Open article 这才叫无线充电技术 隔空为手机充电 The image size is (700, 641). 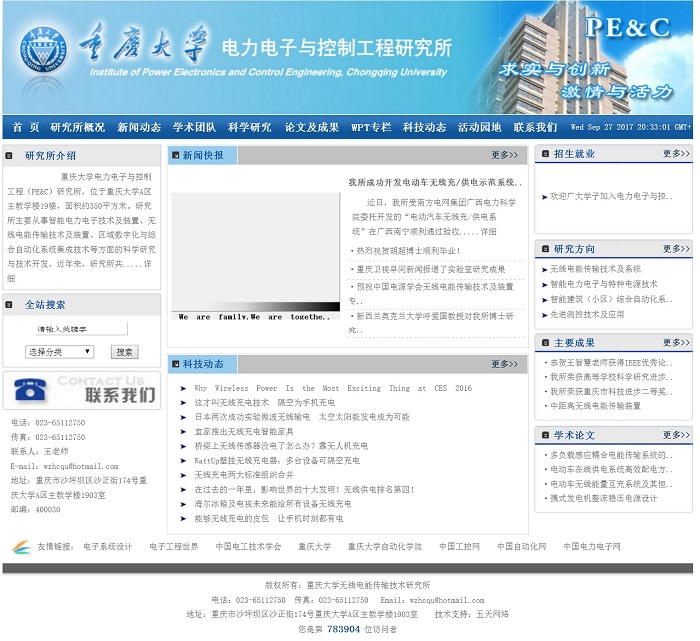tap(264, 403)
